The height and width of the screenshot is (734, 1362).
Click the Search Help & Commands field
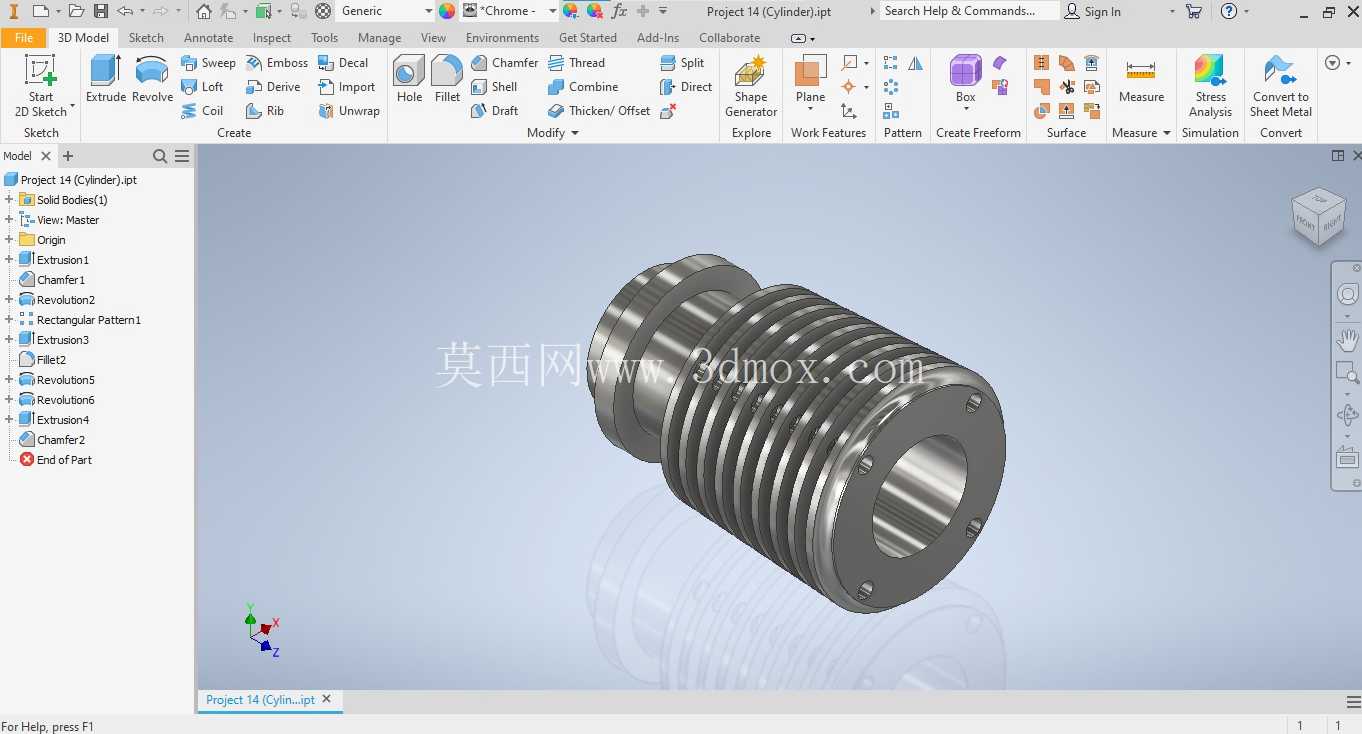tap(969, 11)
